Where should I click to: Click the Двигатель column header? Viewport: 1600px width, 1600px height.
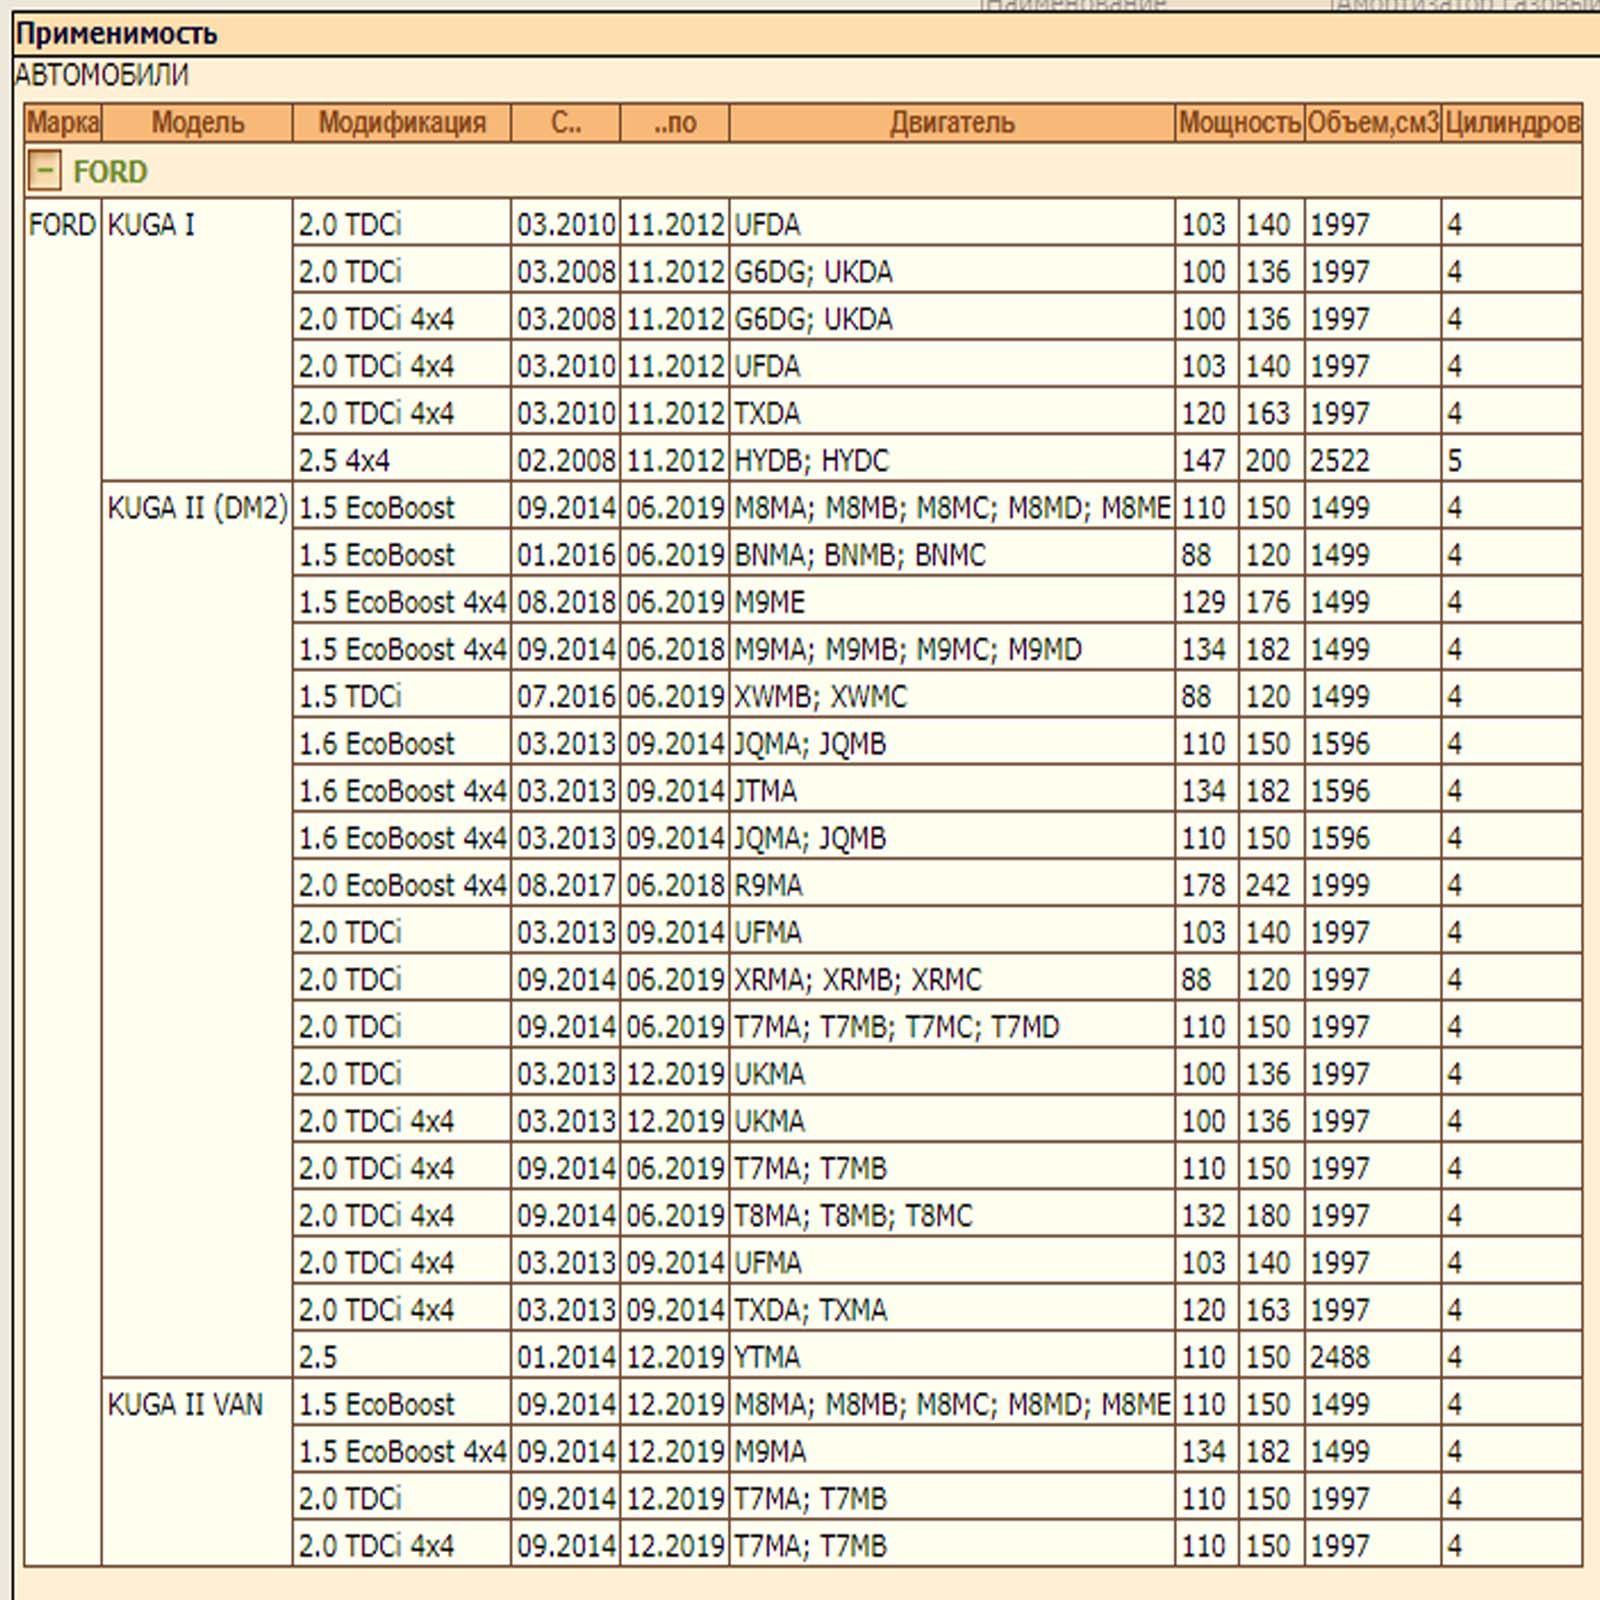click(952, 123)
